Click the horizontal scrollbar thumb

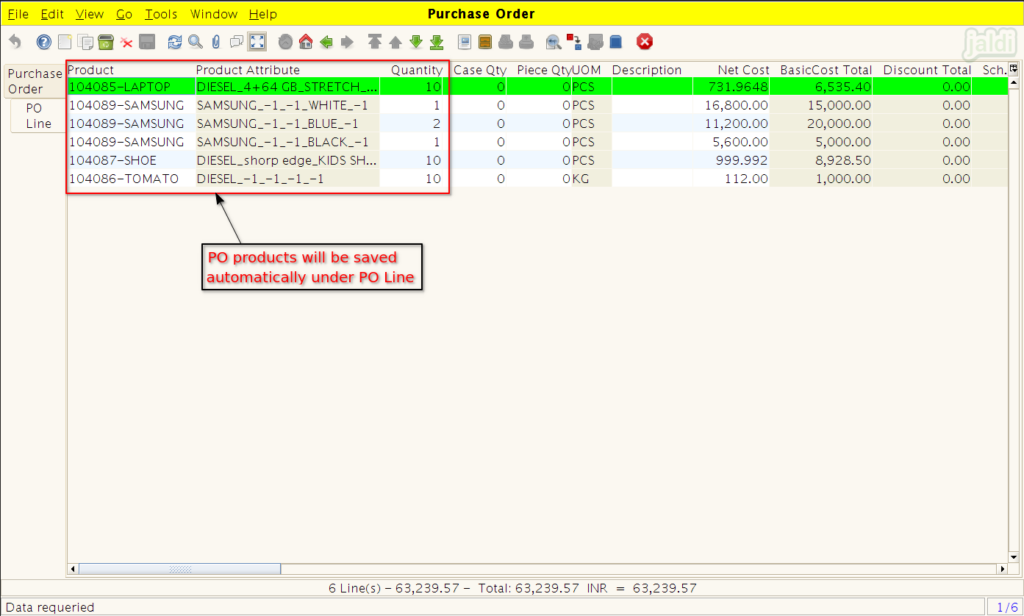[x=180, y=569]
